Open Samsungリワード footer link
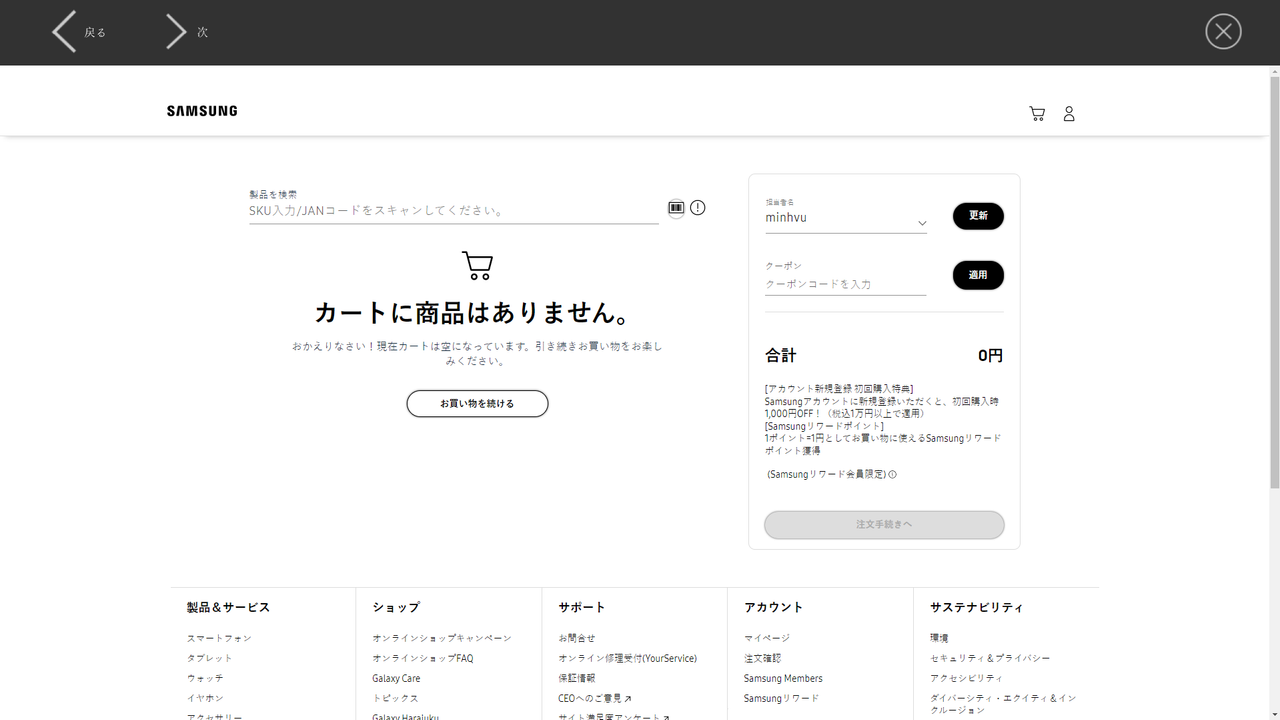1280x720 pixels. [x=781, y=698]
